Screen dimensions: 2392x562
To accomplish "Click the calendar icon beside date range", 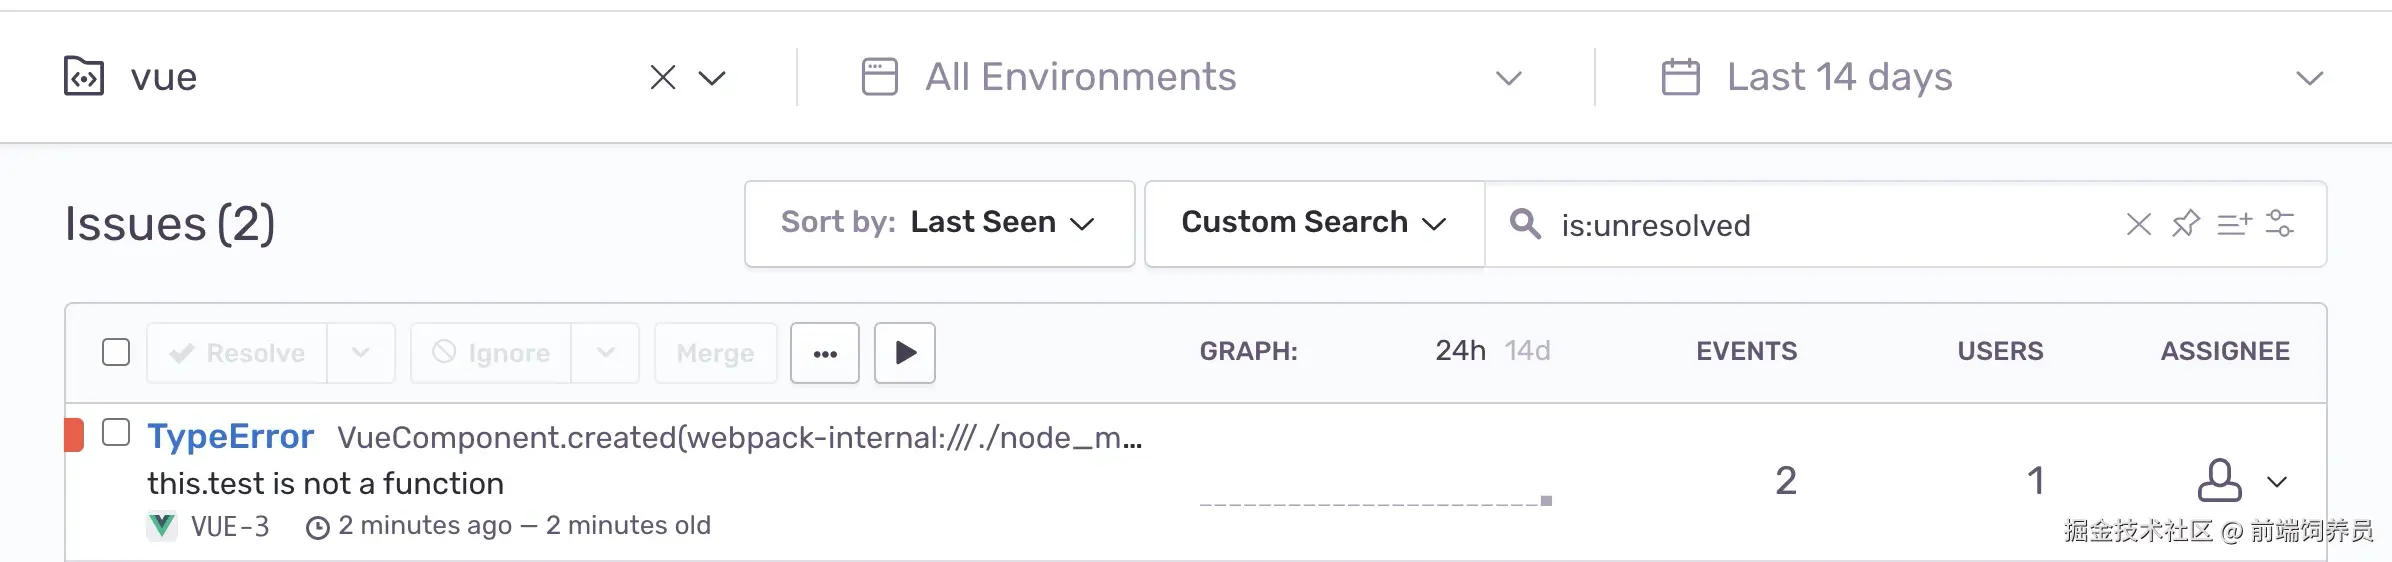I will [x=1680, y=77].
